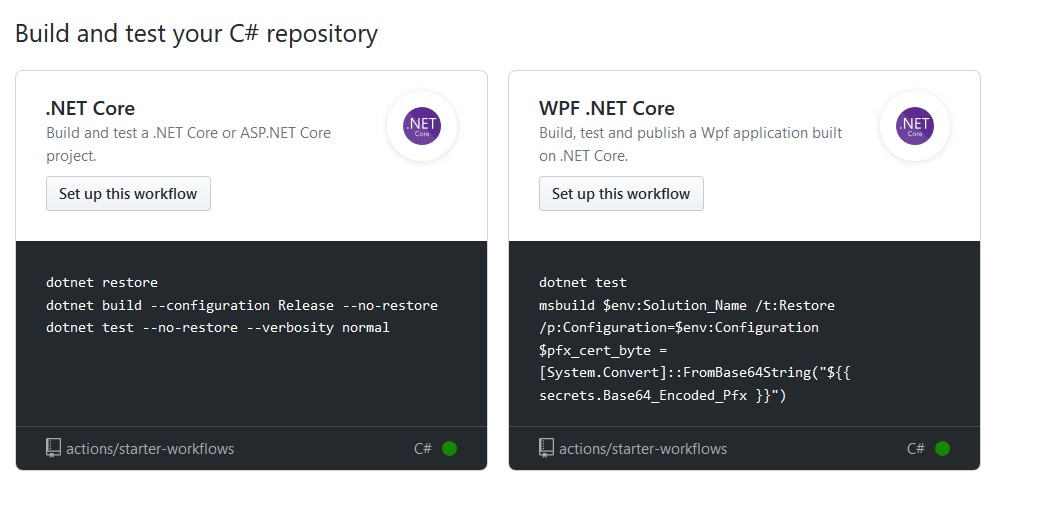This screenshot has height=511, width=1047.
Task: Click the C# label in WPF .NET Core card
Action: 915,449
